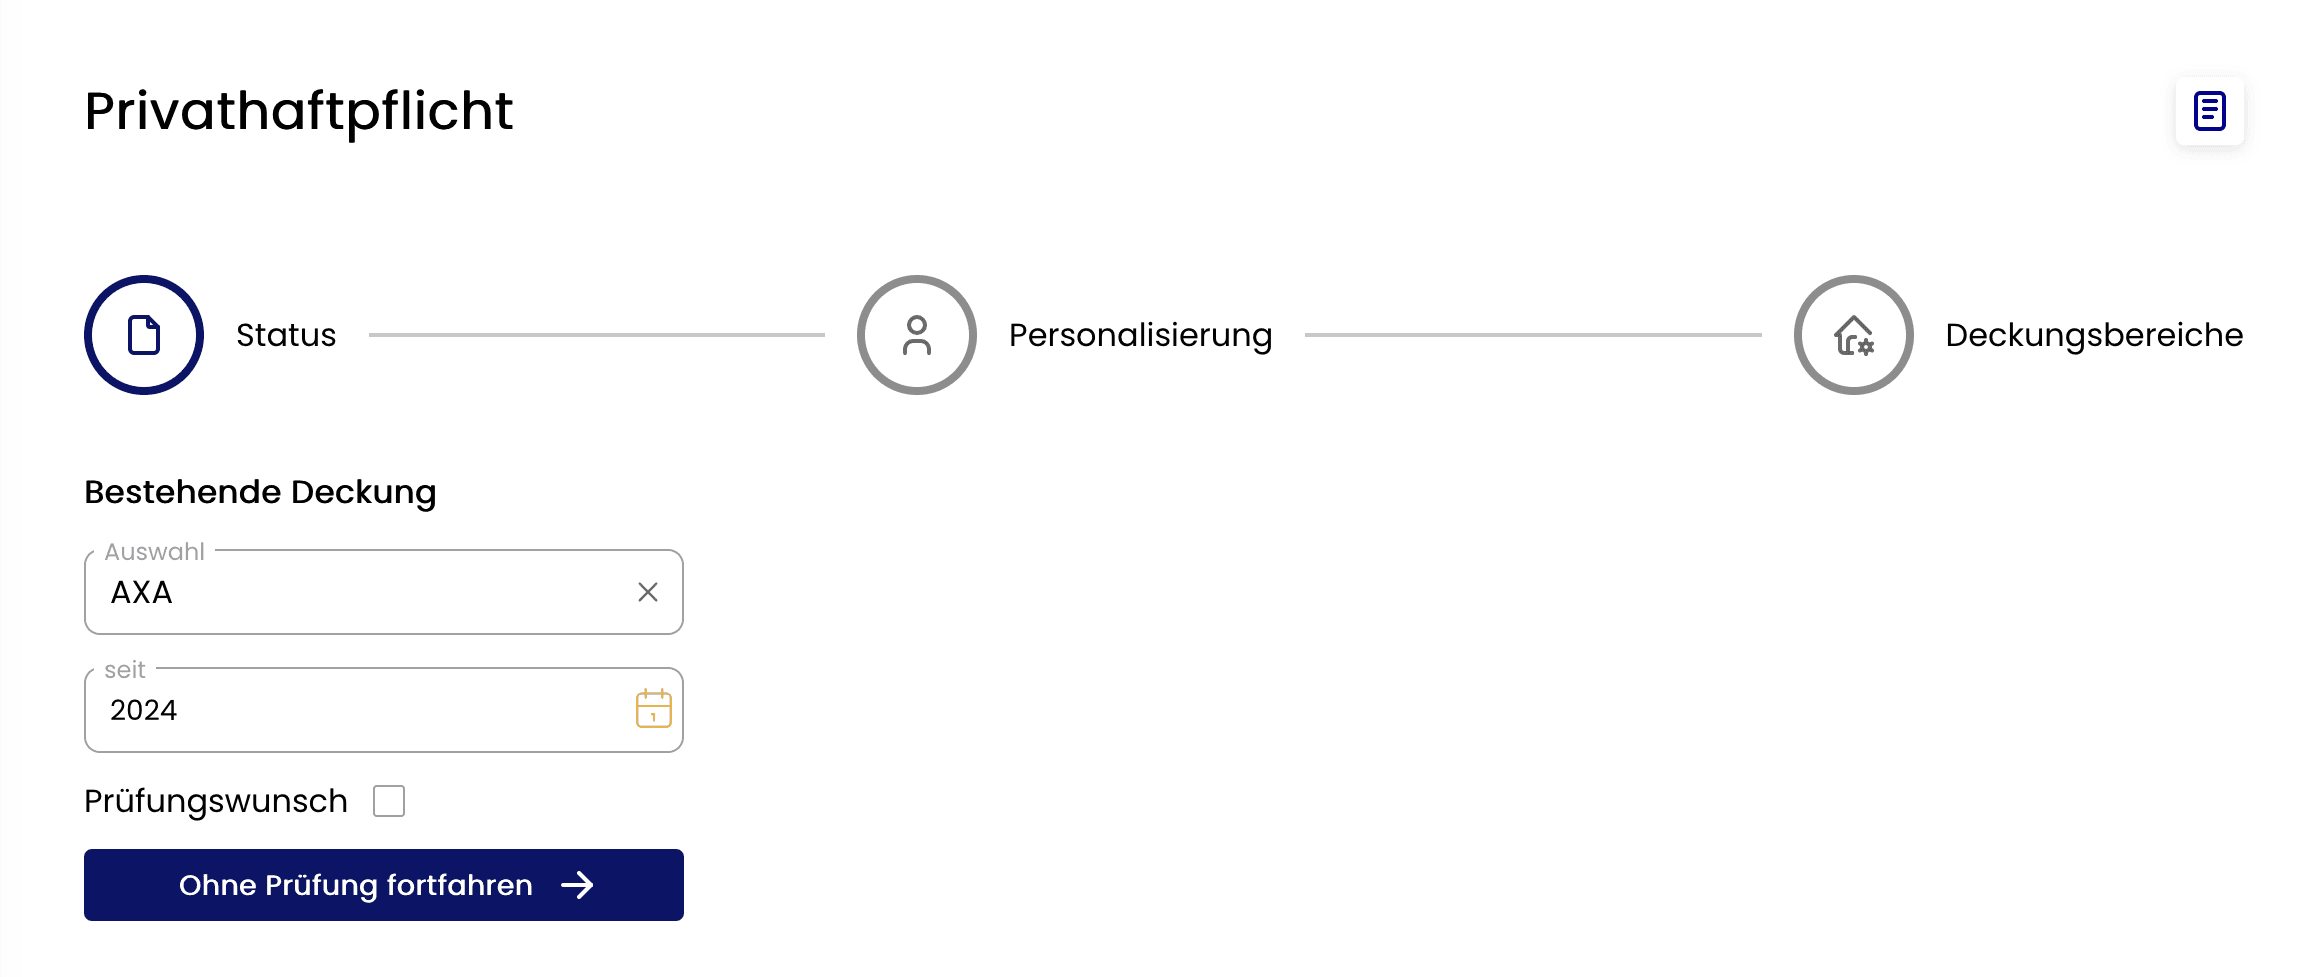Enable the Prüfungswunsch checkbox
This screenshot has width=2316, height=977.
[x=389, y=801]
